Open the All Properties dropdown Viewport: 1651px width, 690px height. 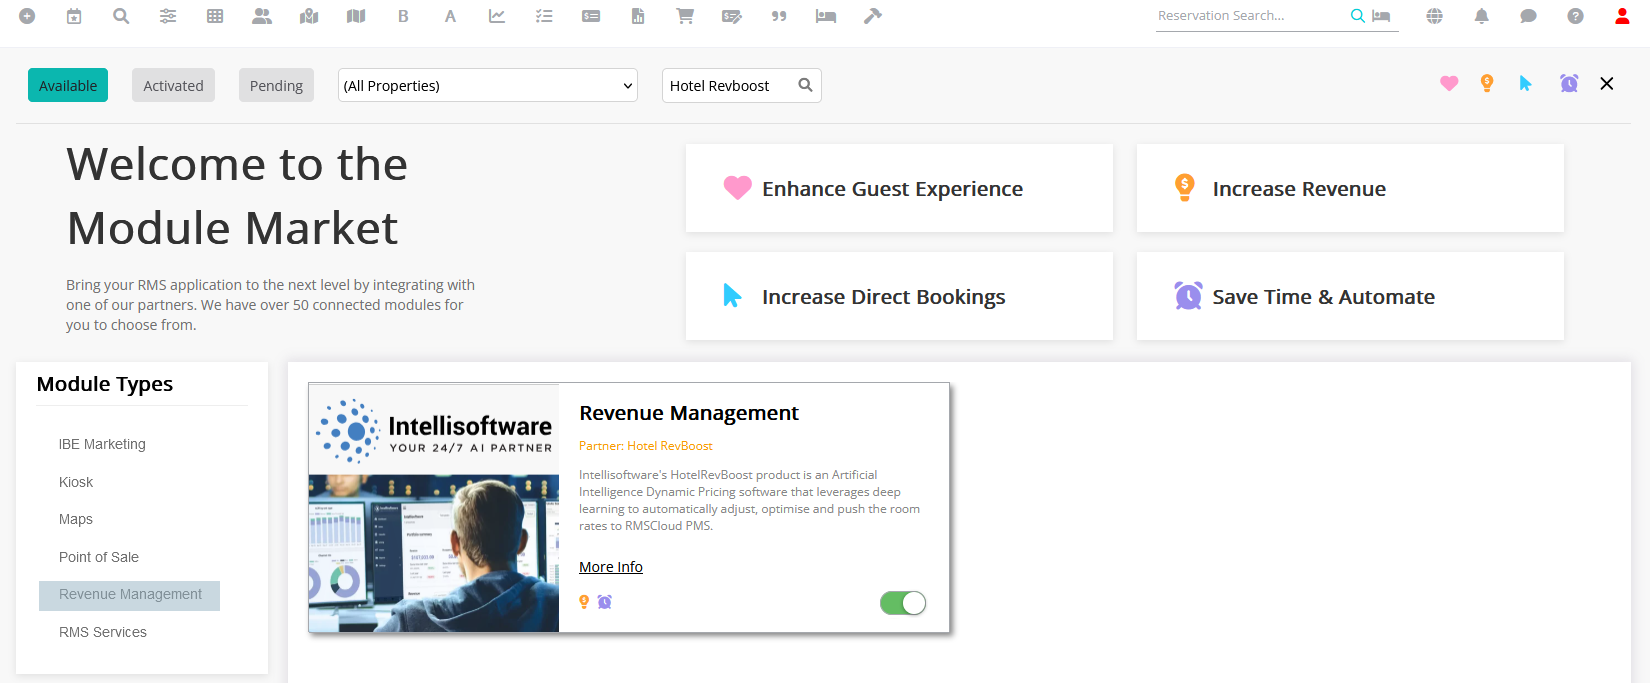click(x=488, y=86)
